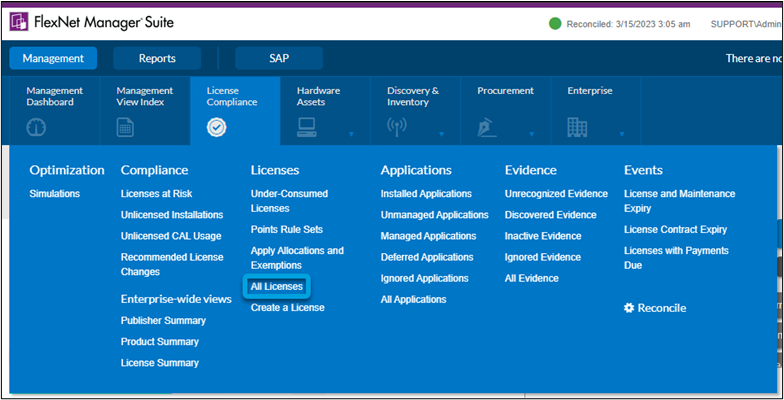
Task: Click the Management View Index grid icon
Action: coord(126,128)
